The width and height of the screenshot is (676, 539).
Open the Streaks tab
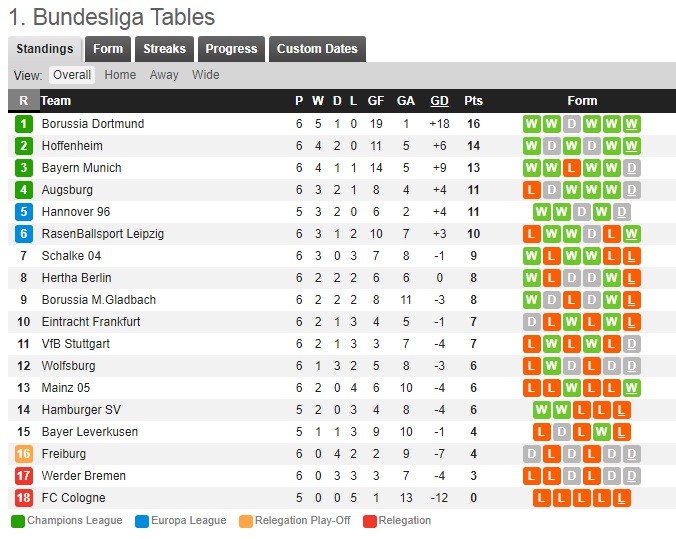pyautogui.click(x=164, y=49)
